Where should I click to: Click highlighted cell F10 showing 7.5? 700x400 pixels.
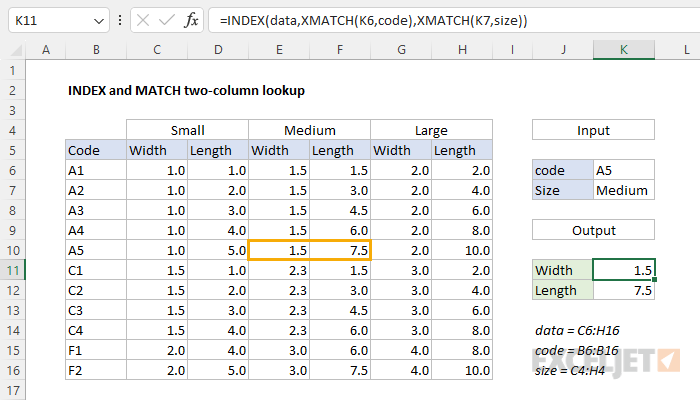(340, 250)
